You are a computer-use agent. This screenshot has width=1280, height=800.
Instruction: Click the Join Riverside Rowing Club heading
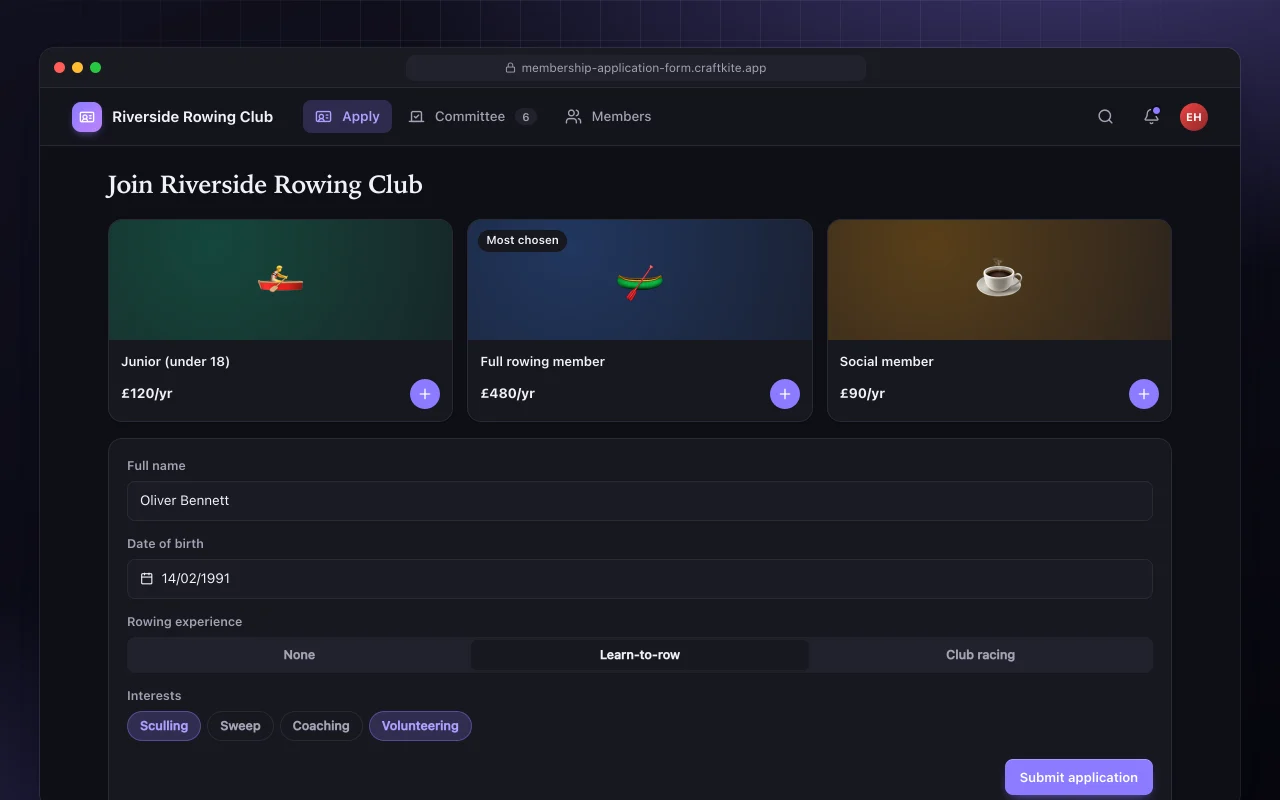pyautogui.click(x=265, y=185)
